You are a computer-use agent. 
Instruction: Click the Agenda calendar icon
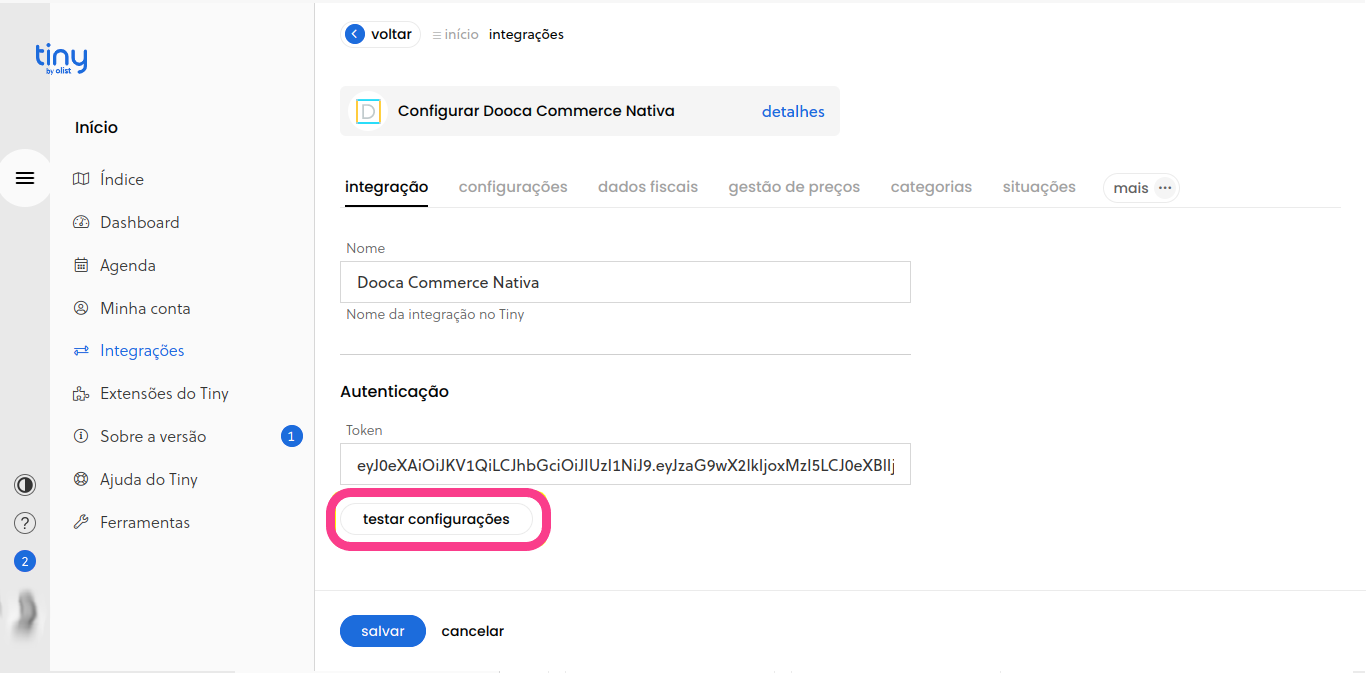coord(81,265)
